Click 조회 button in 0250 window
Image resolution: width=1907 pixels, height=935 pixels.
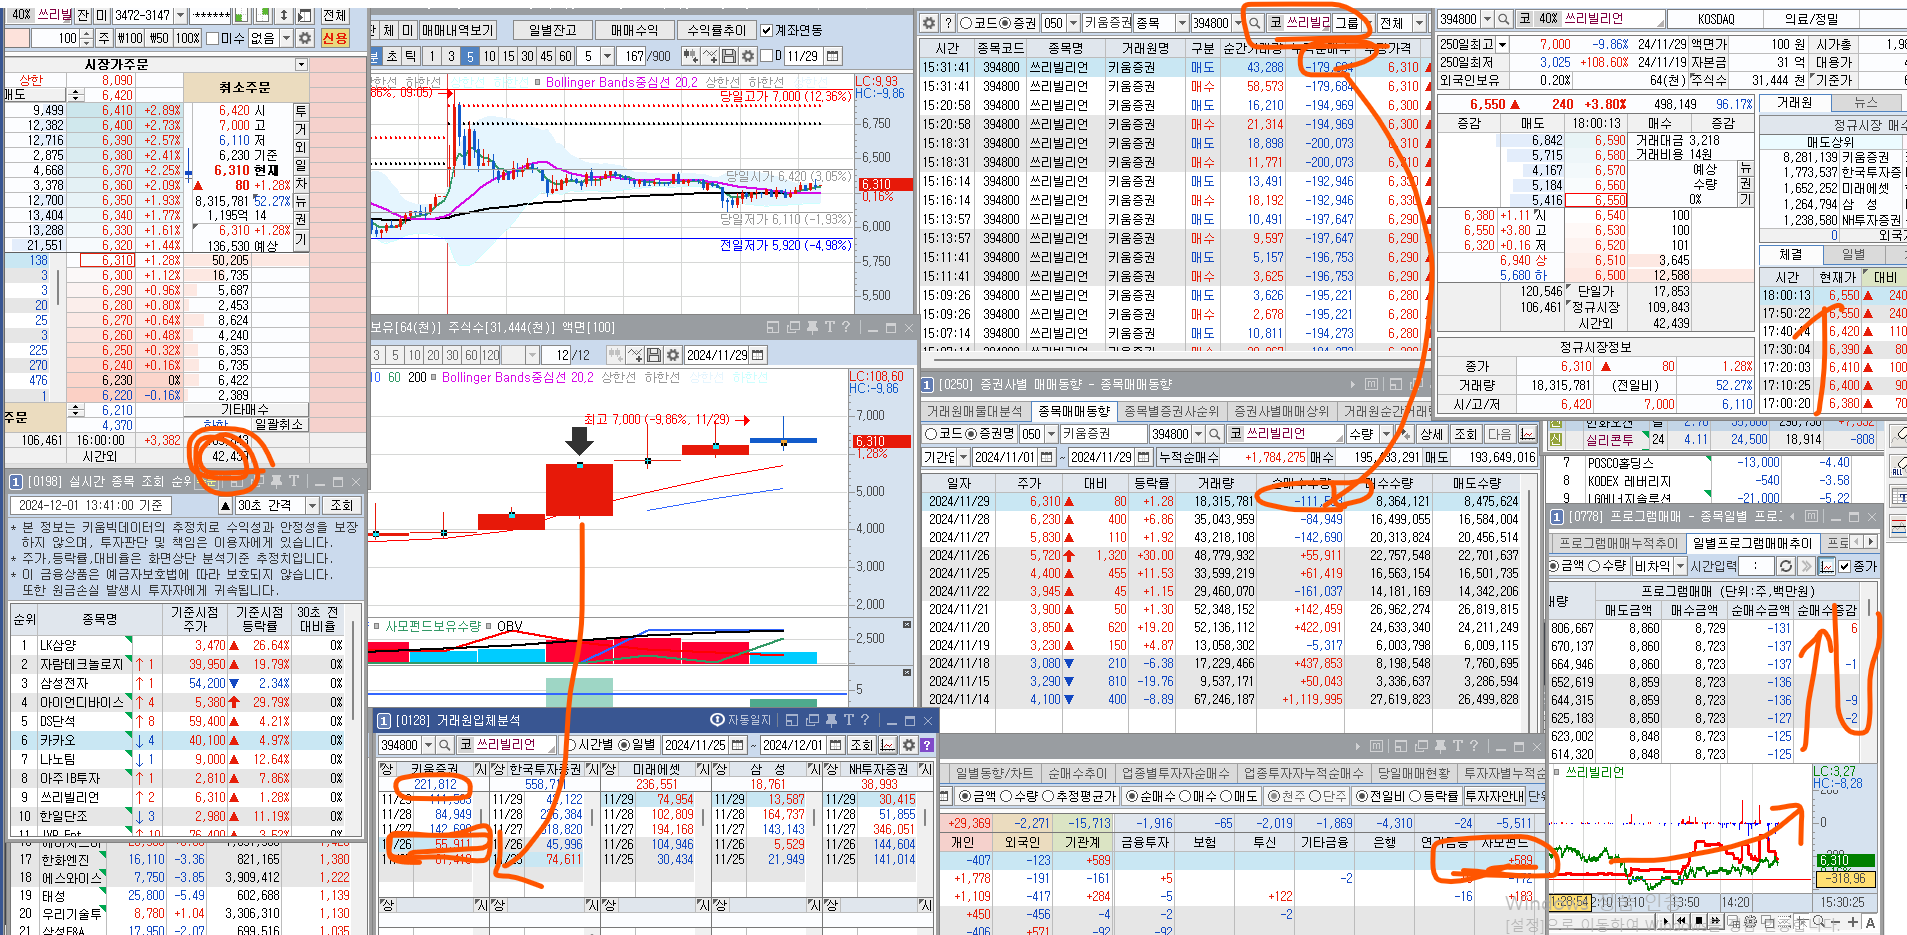(x=1465, y=434)
